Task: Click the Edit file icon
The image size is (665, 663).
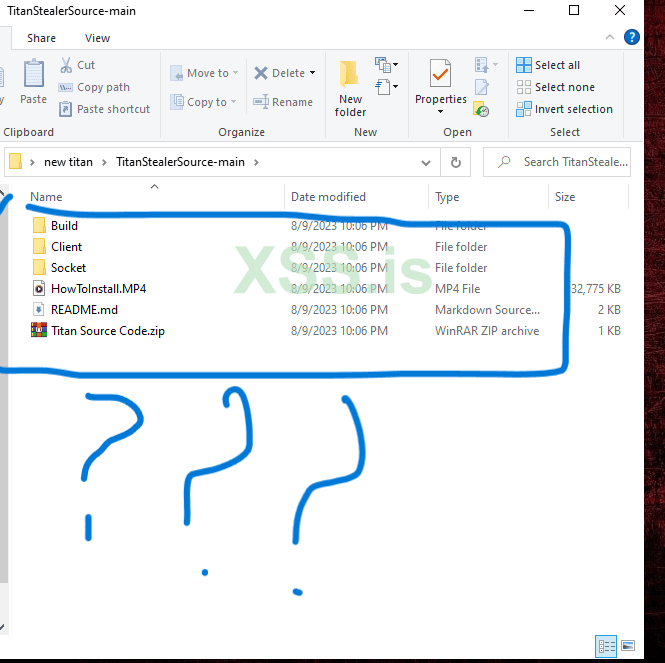Action: (481, 87)
